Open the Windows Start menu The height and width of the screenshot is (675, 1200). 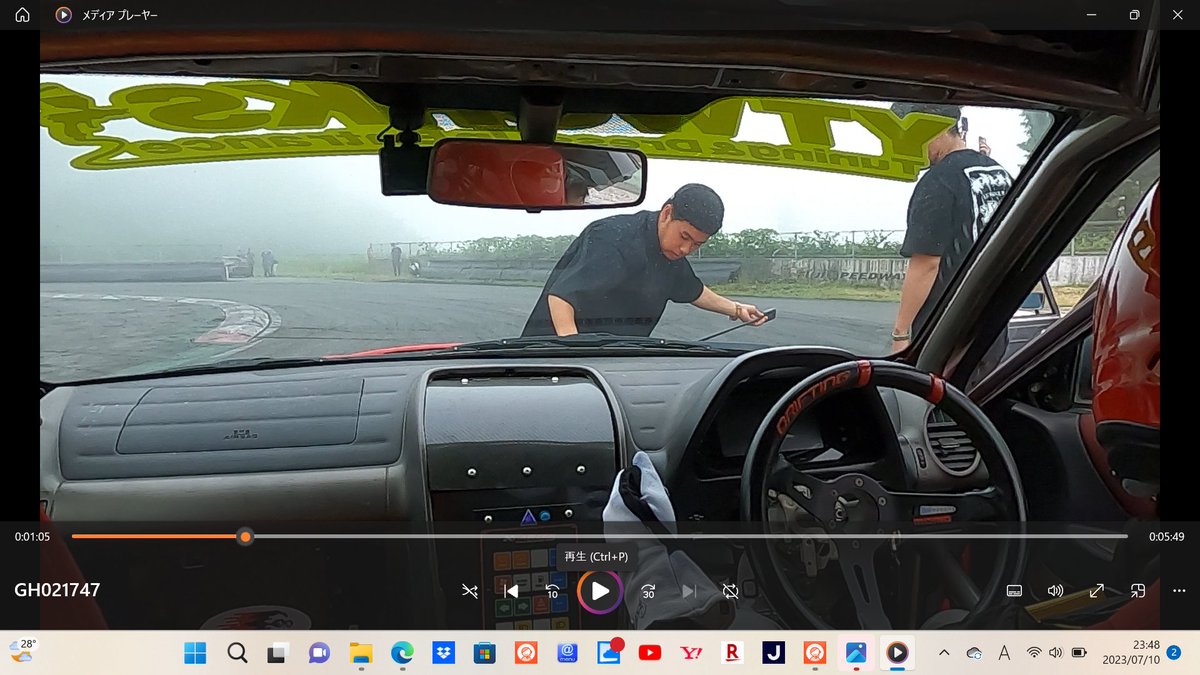click(x=195, y=653)
